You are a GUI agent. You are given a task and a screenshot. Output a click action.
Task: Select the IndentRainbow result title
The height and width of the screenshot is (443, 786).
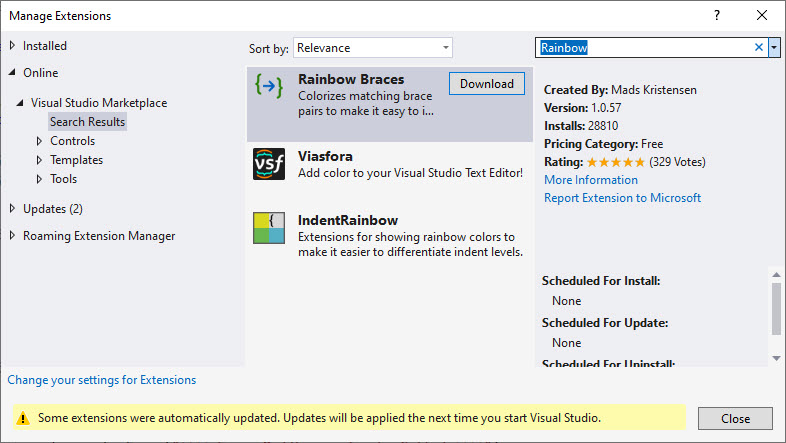click(x=348, y=220)
